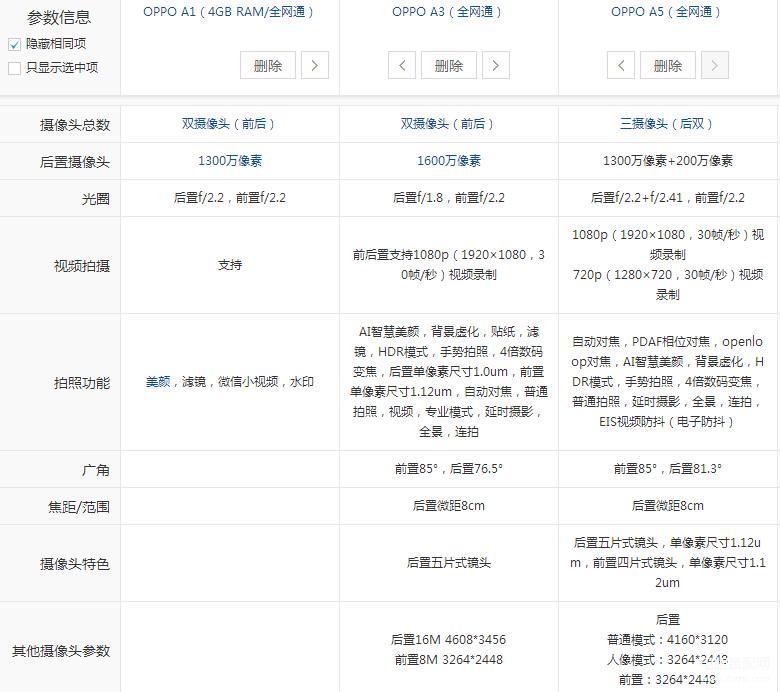Enable the 只显示选中项 checkbox
Viewport: 780px width, 692px height.
click(14, 68)
